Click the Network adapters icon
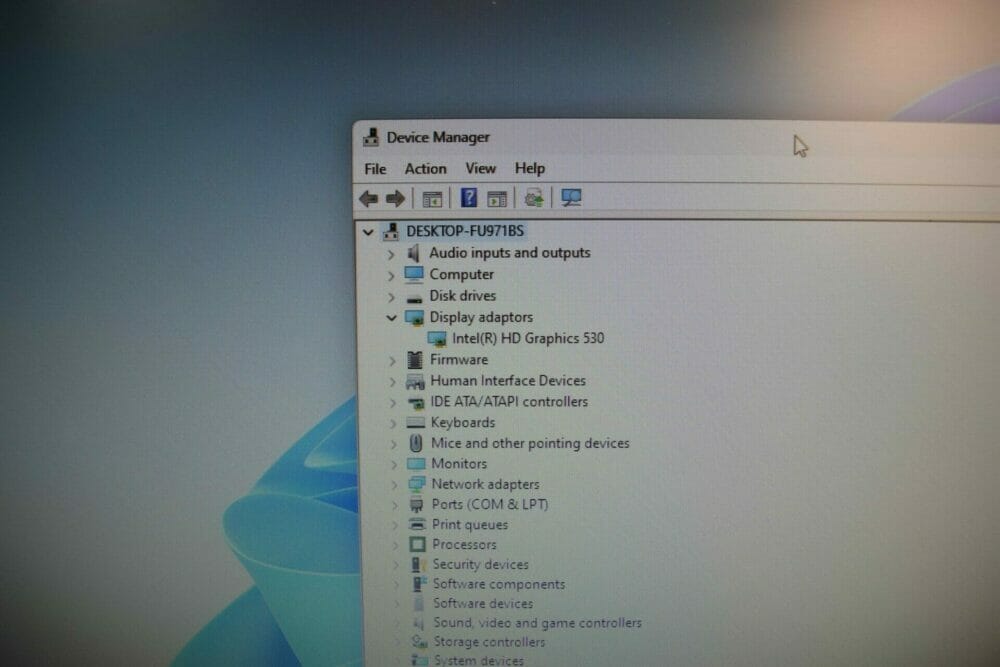Screen dimensions: 1000x667 416,485
